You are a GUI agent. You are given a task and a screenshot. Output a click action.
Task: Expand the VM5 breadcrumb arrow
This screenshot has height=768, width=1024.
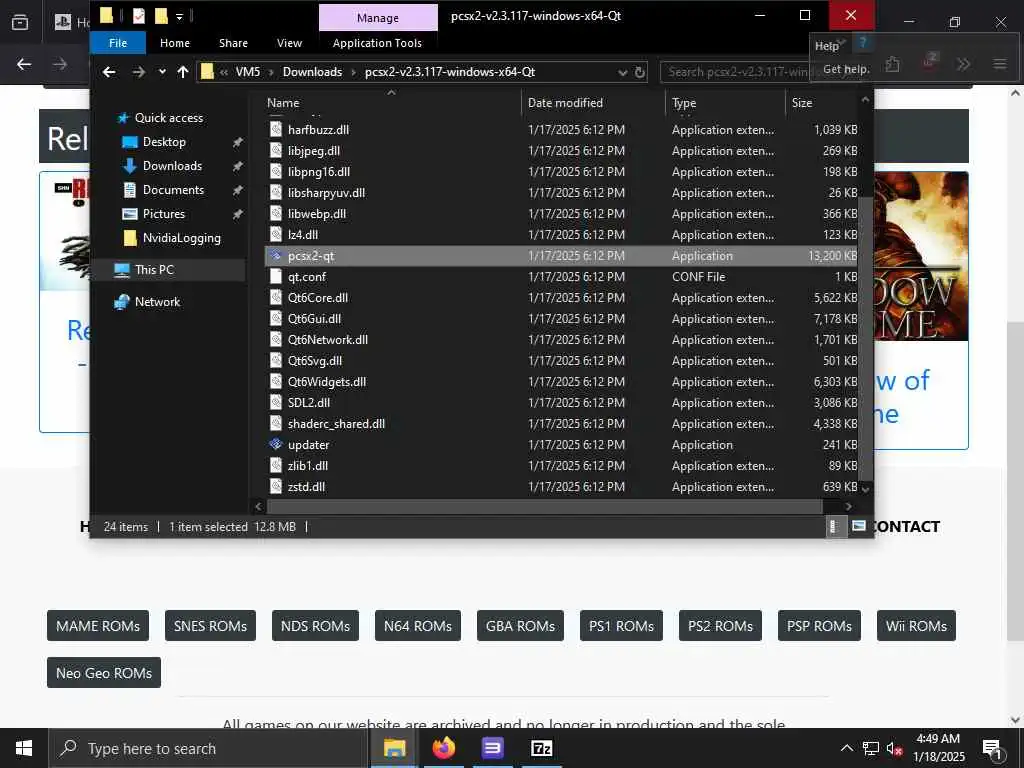270,72
